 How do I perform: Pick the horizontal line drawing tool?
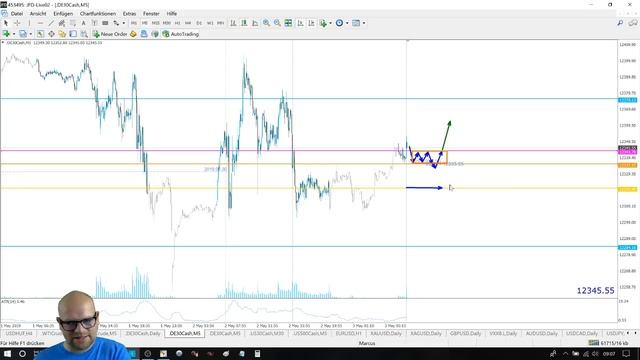(40, 23)
